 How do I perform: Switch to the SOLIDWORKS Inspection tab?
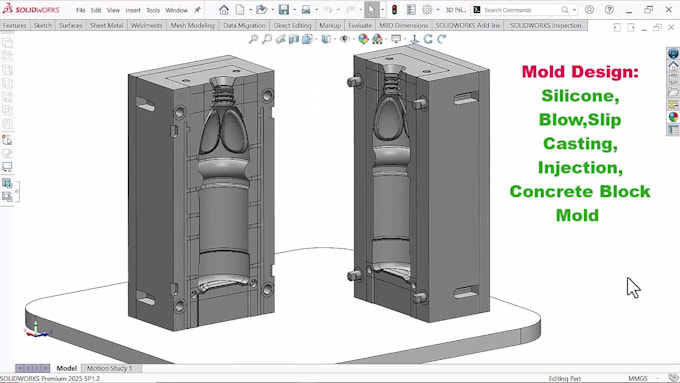tap(546, 26)
